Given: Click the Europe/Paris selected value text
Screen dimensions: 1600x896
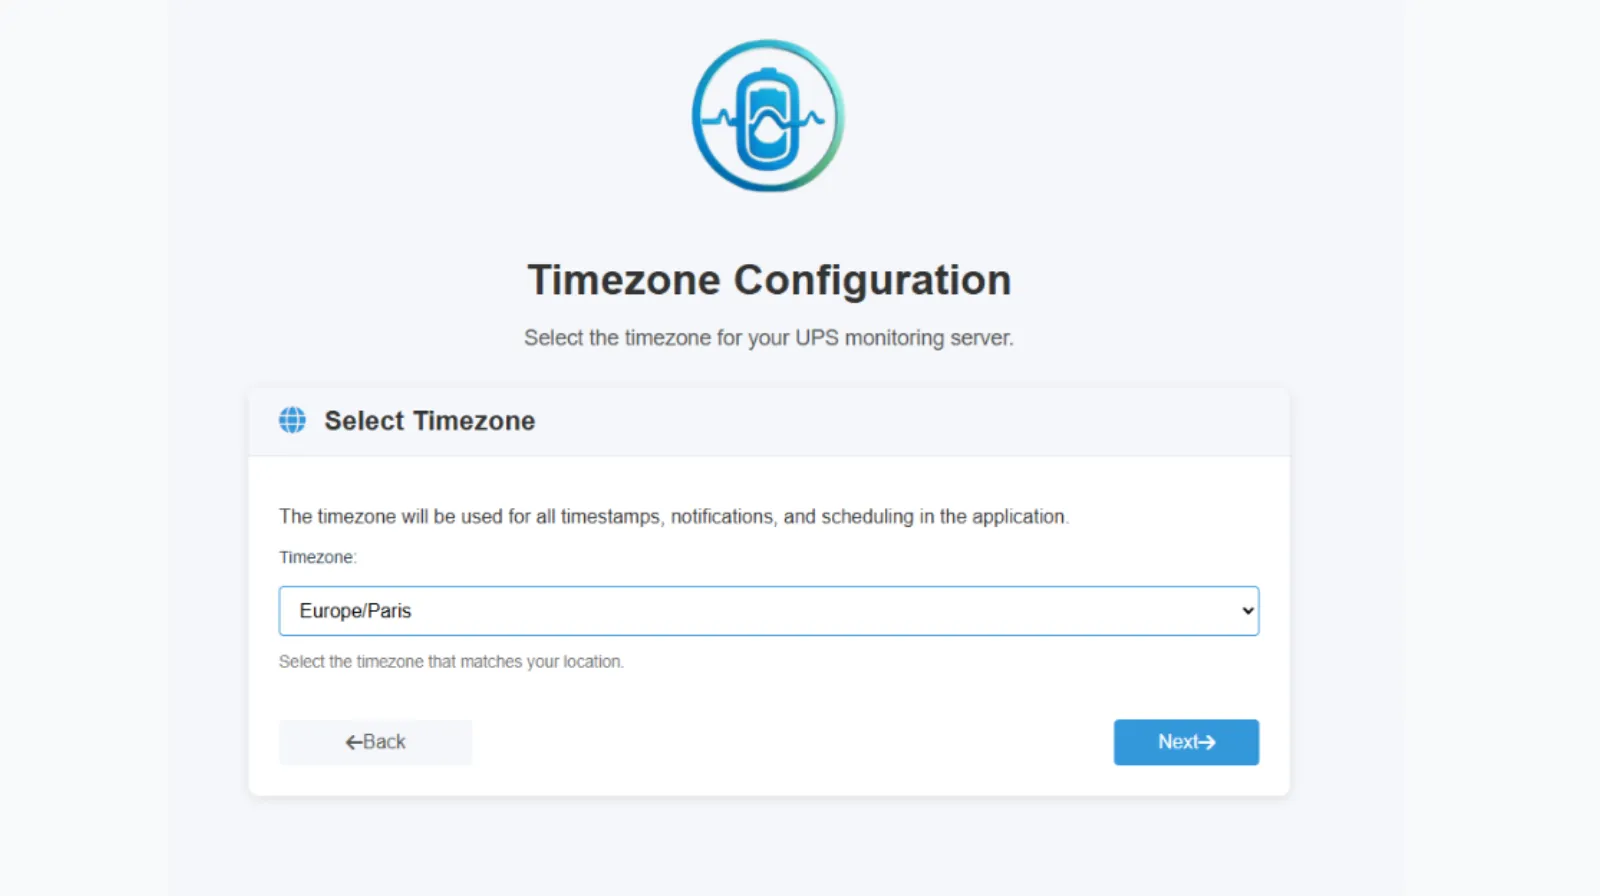Looking at the screenshot, I should coord(355,611).
